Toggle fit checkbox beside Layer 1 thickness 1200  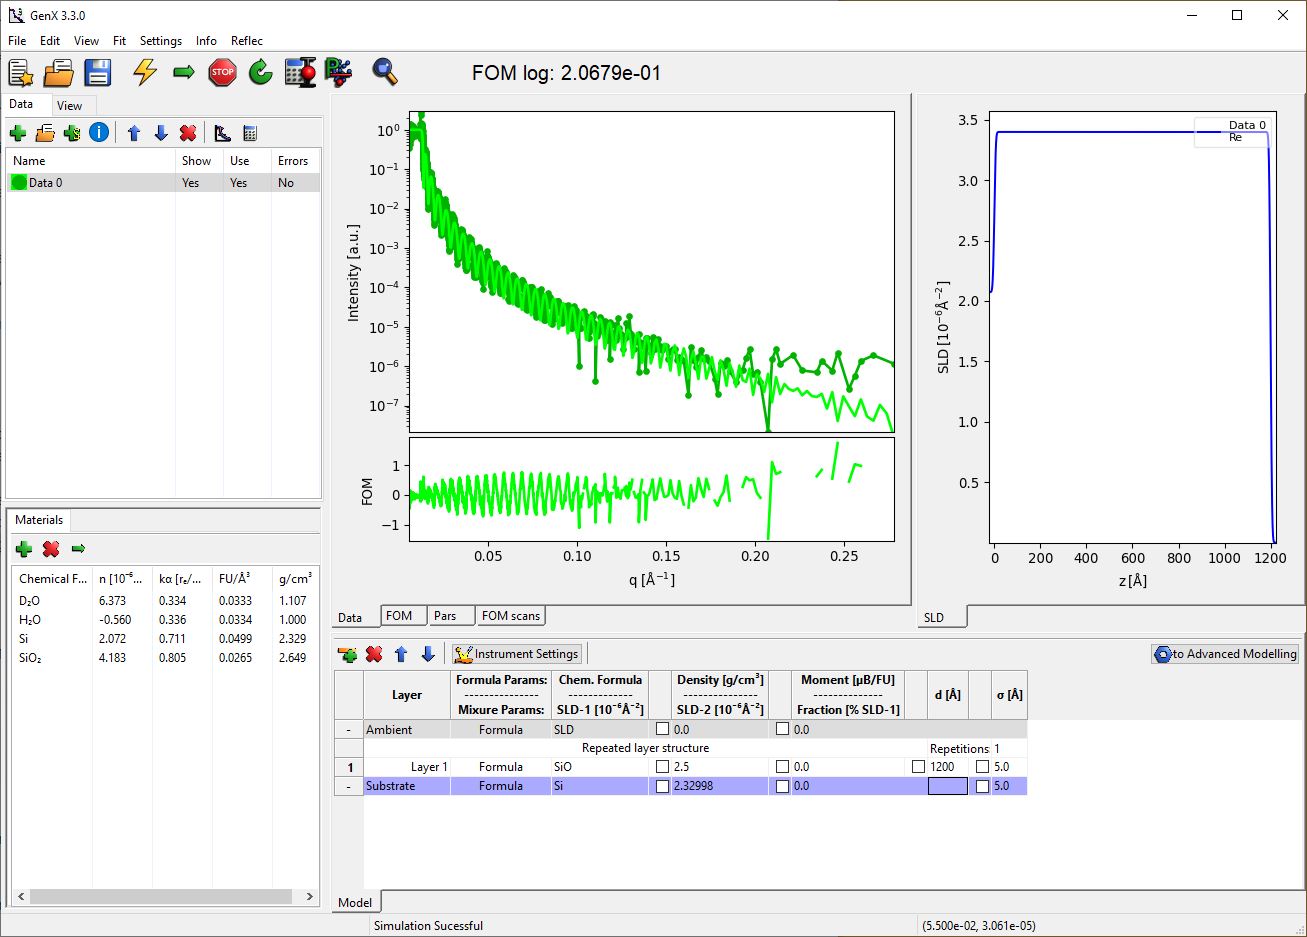(918, 767)
